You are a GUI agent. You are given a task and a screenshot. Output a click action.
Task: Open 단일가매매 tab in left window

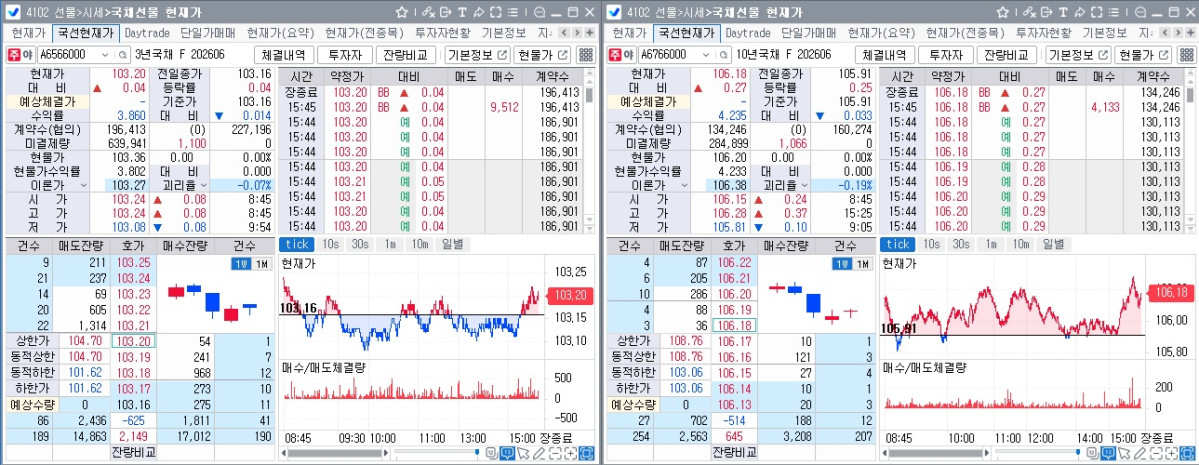209,33
